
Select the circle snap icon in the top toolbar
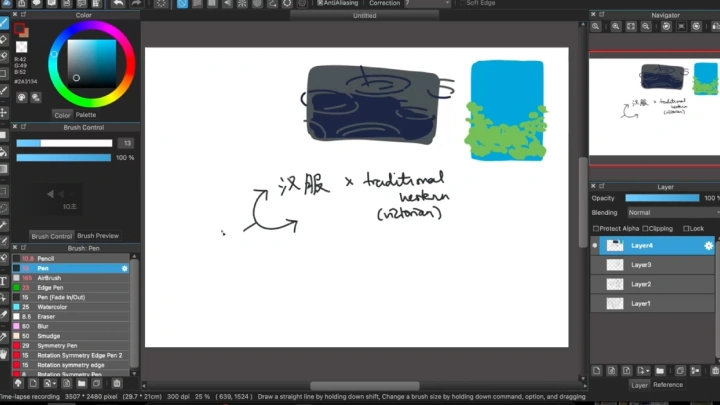point(257,4)
